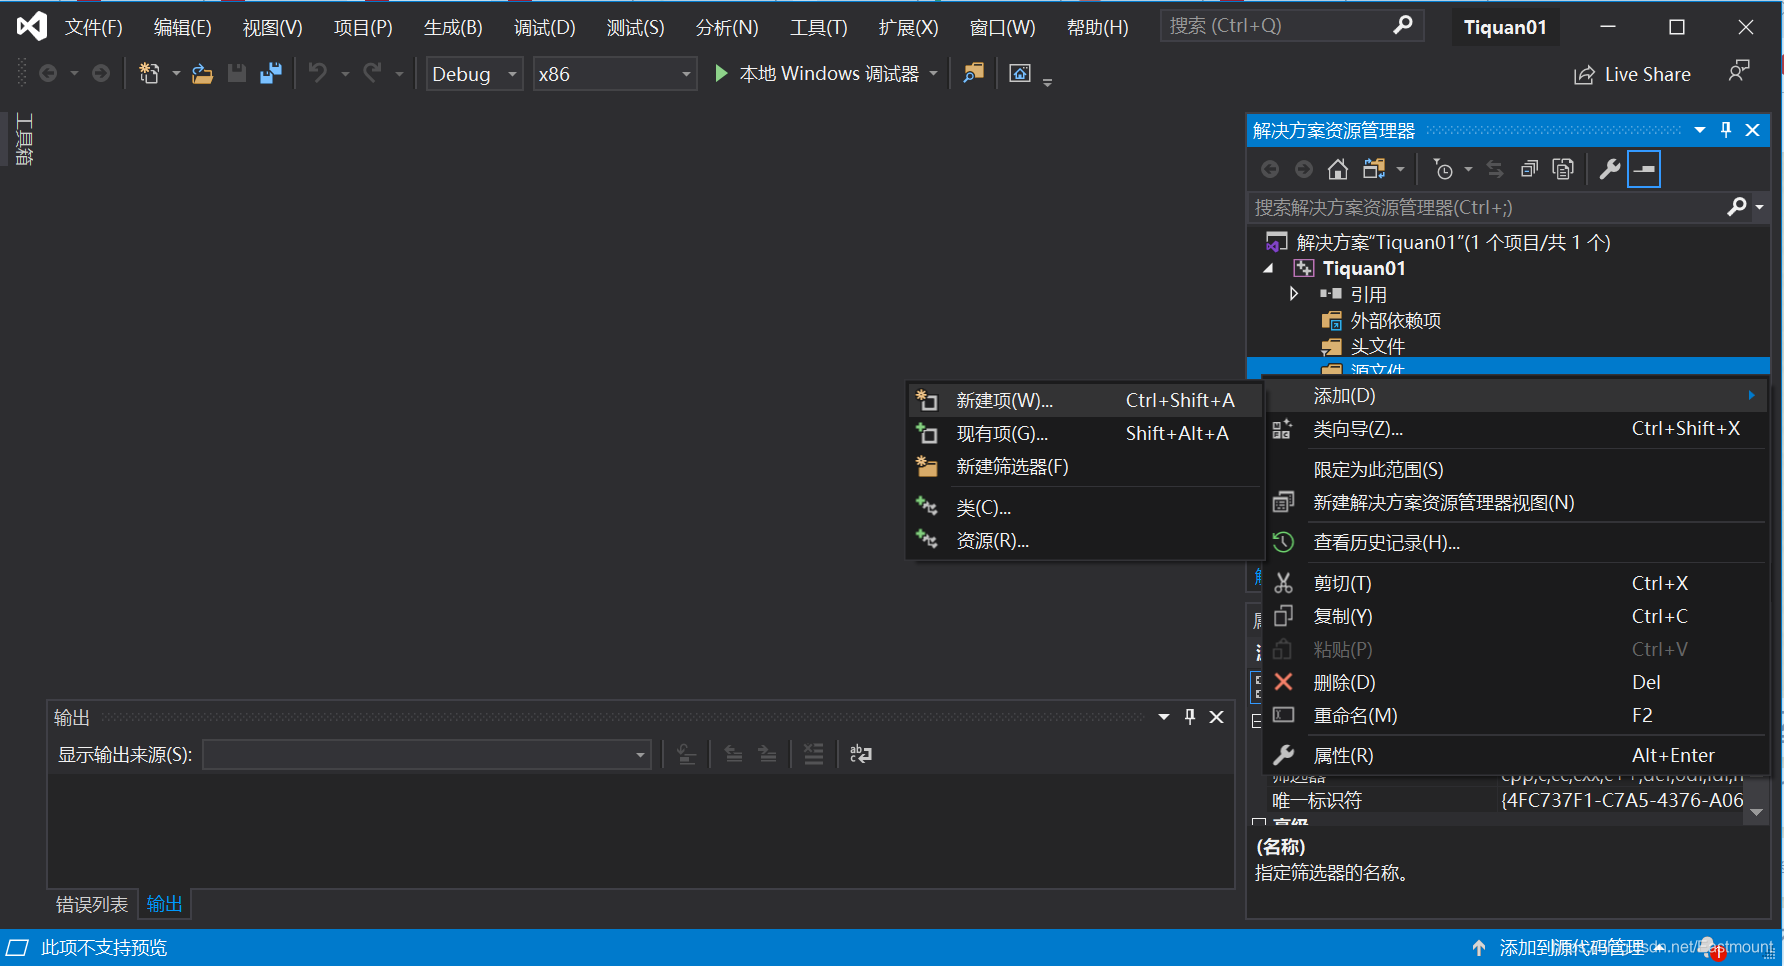The image size is (1784, 966).
Task: Open the 调试(D) menu
Action: click(544, 27)
